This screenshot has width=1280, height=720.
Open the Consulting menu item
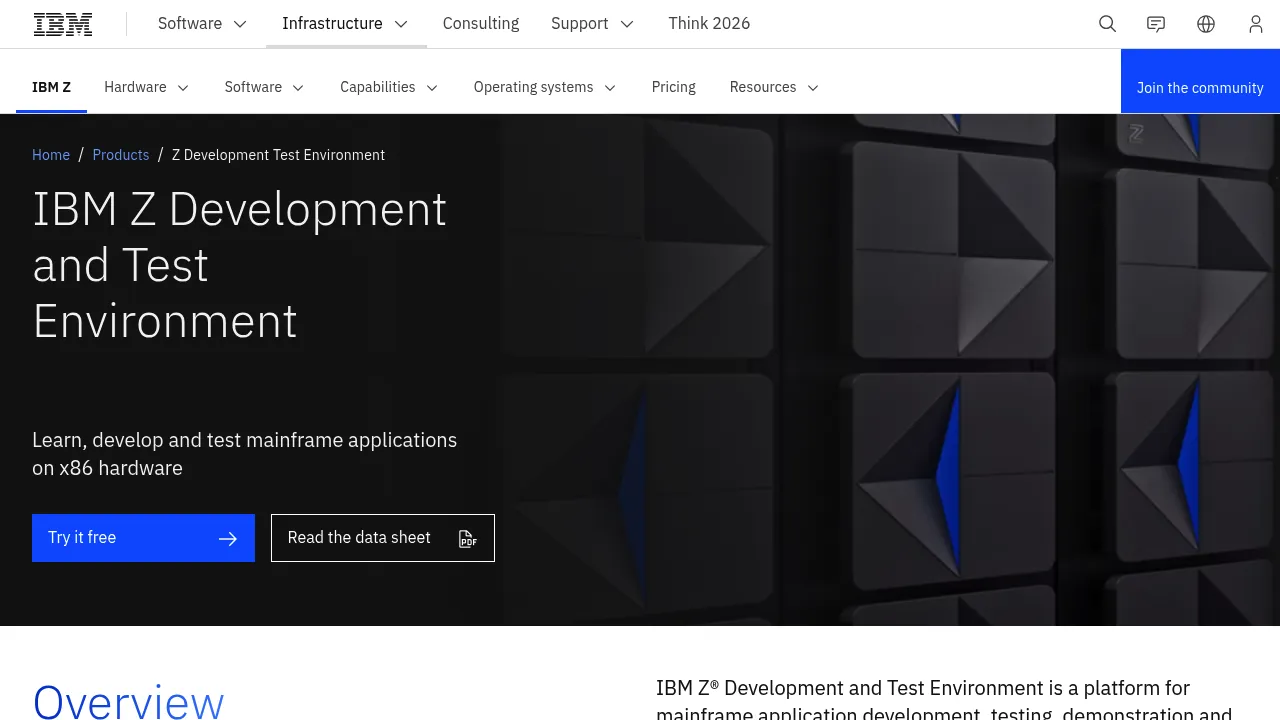(x=481, y=24)
